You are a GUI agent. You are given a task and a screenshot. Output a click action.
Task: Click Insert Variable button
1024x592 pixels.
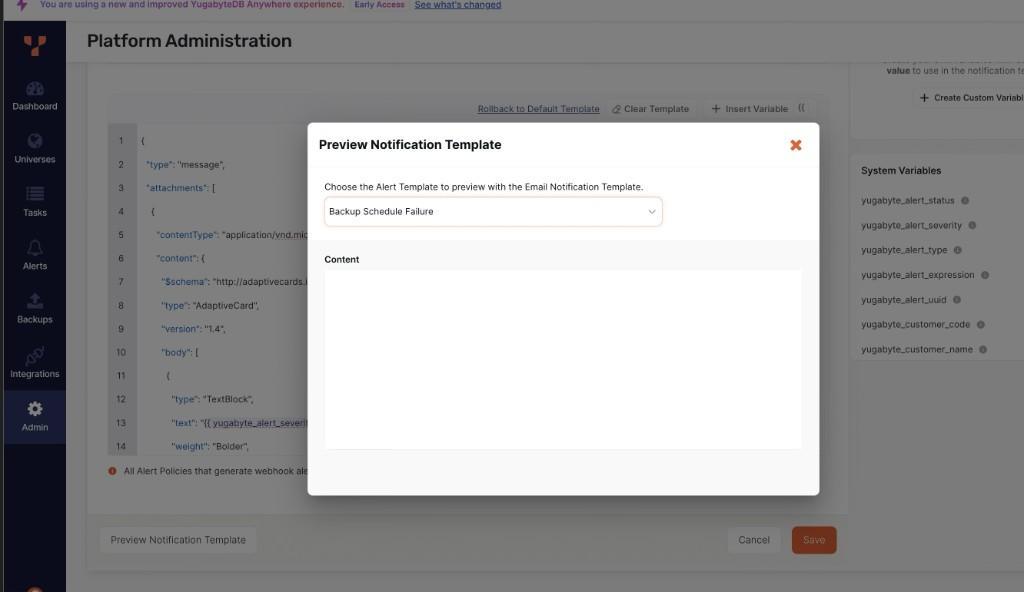pos(750,109)
